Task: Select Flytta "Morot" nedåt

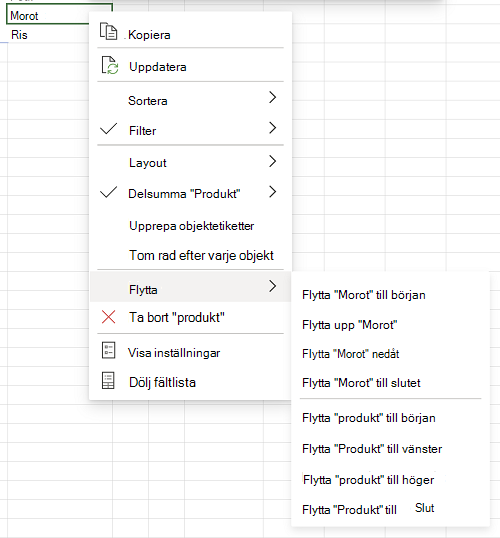Action: click(350, 354)
